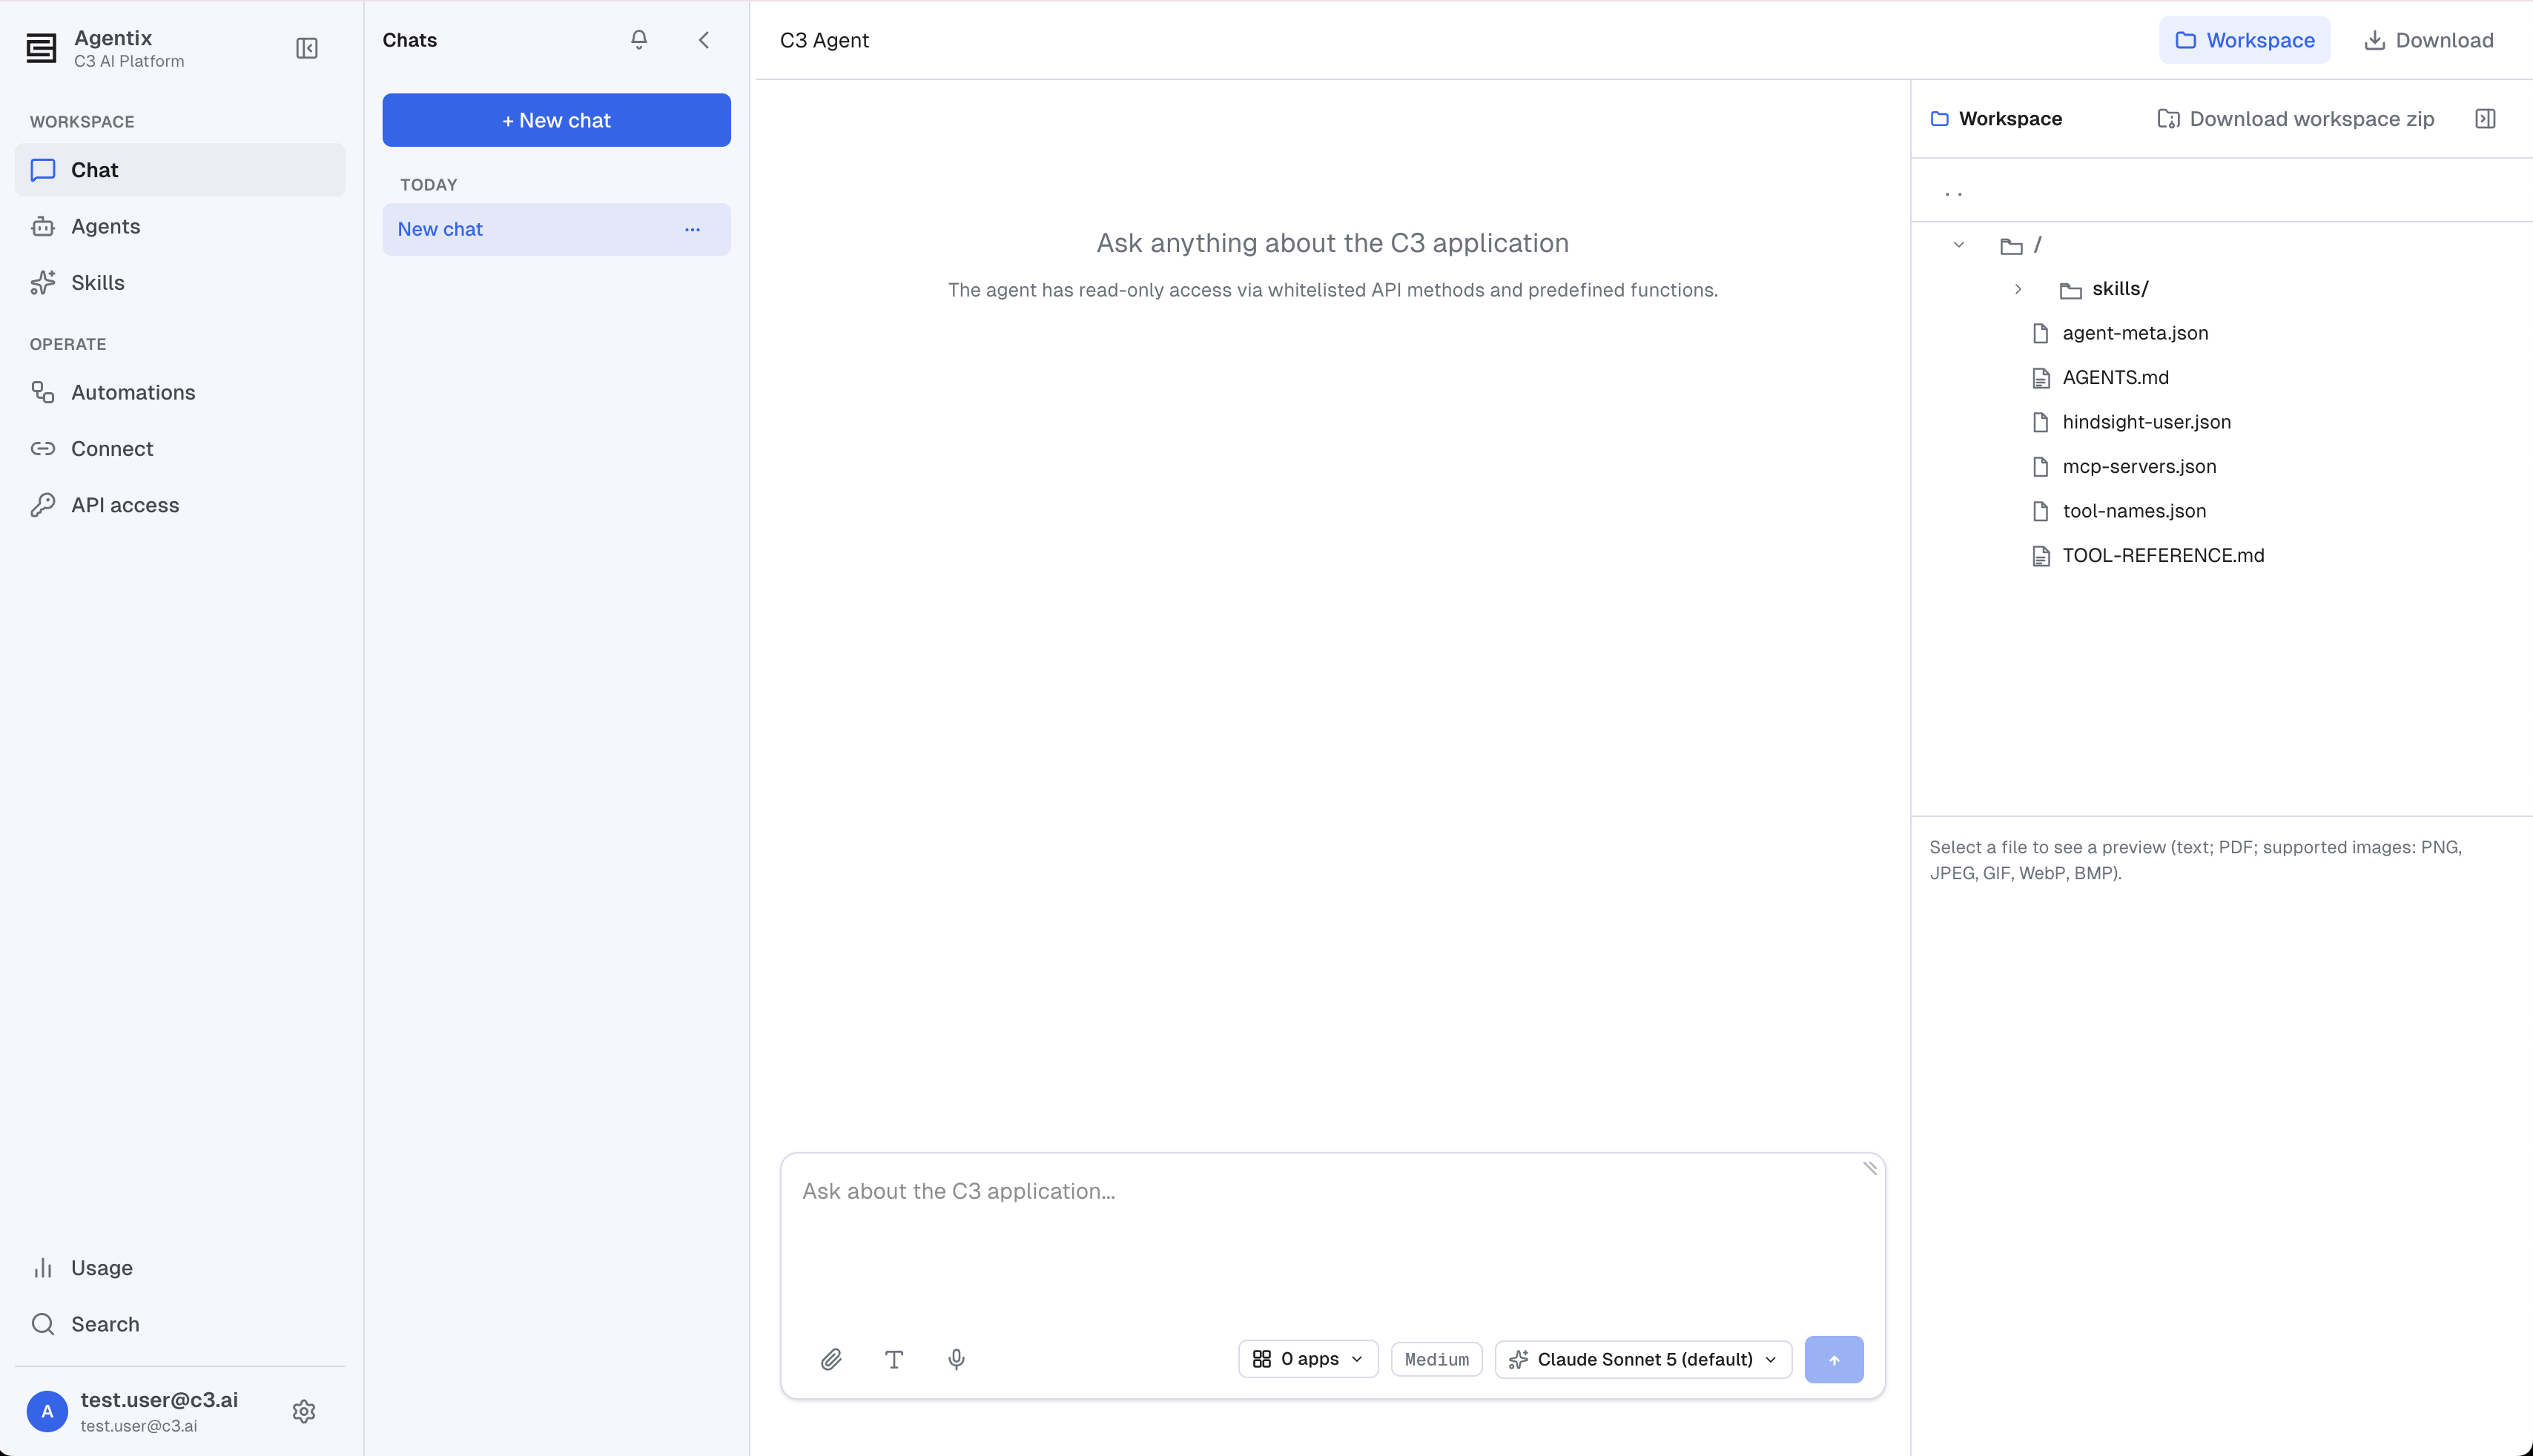The height and width of the screenshot is (1456, 2533).
Task: Open settings gear next to test.user@c3.ai
Action: 304,1411
